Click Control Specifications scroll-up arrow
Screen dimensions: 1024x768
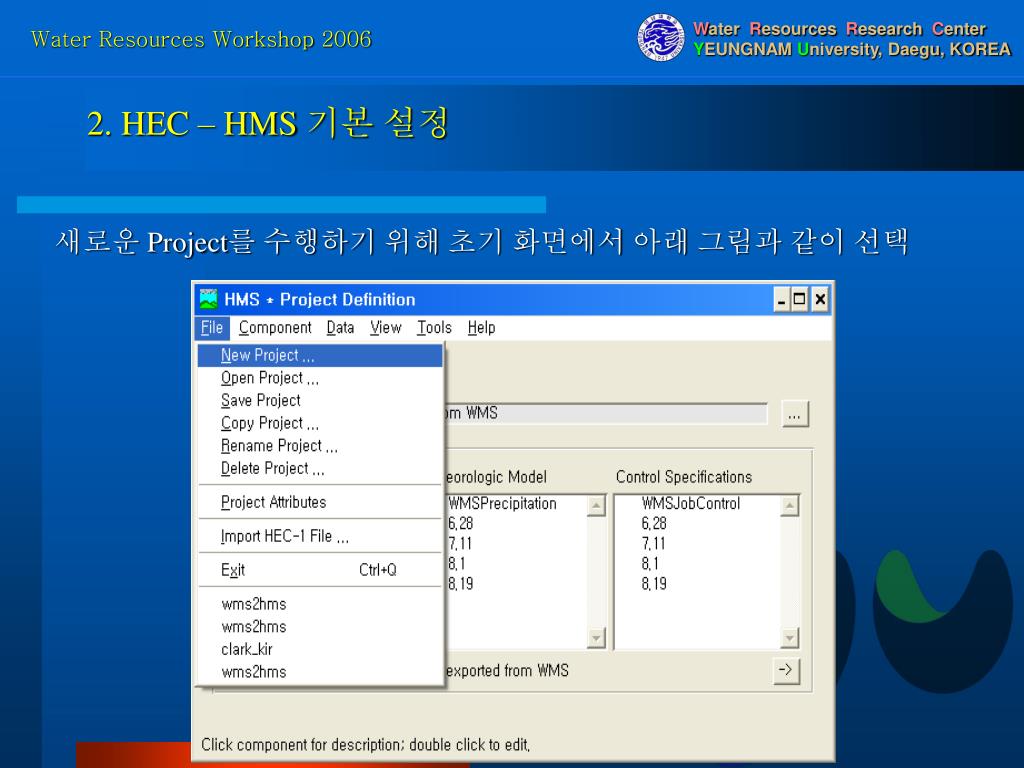(x=790, y=505)
